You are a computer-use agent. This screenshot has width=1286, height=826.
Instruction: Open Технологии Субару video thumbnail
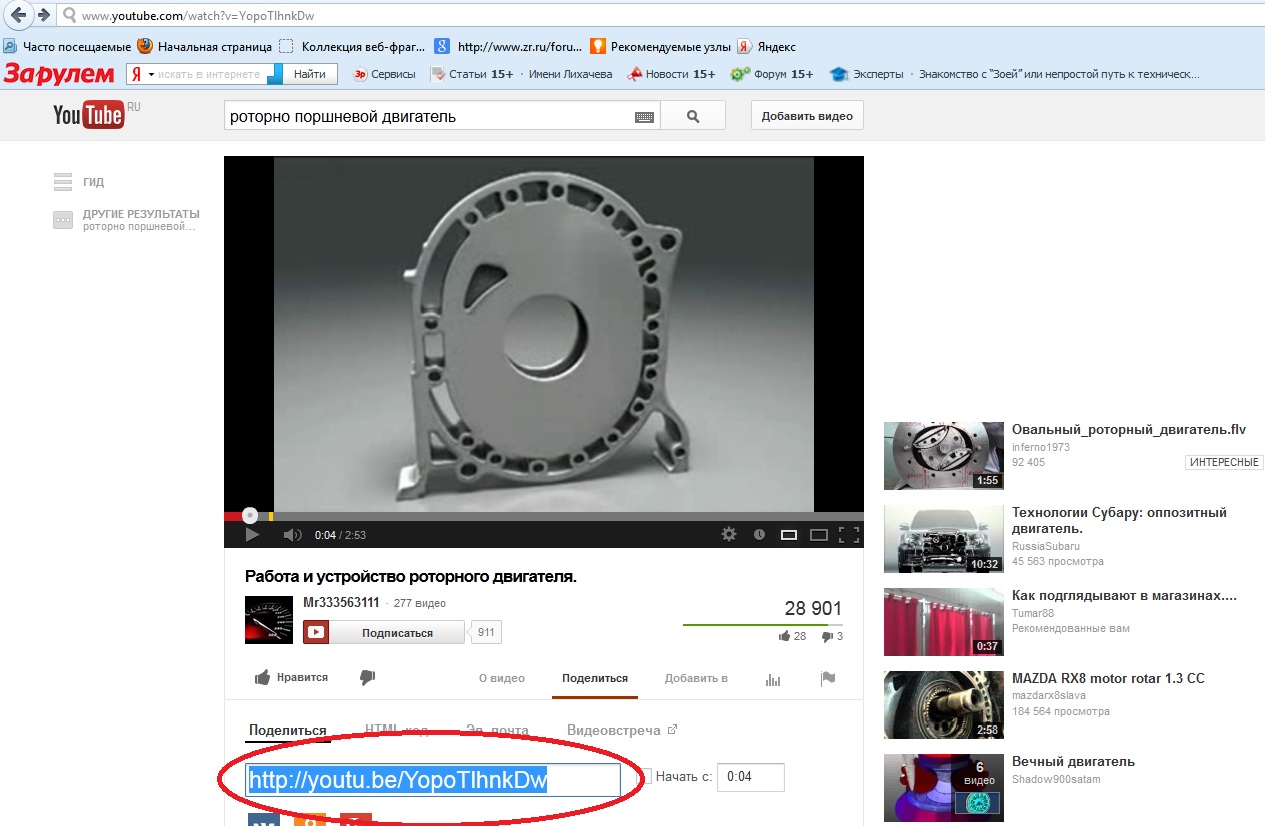[x=944, y=538]
